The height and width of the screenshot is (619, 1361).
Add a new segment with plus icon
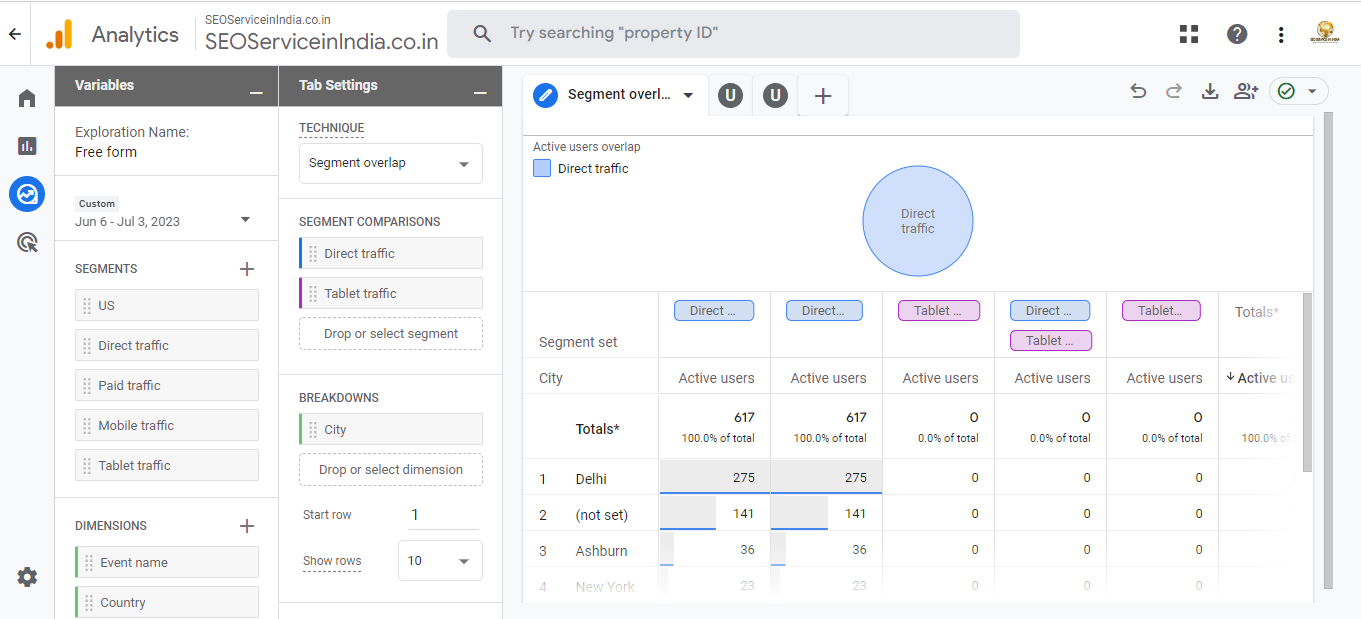coord(247,269)
